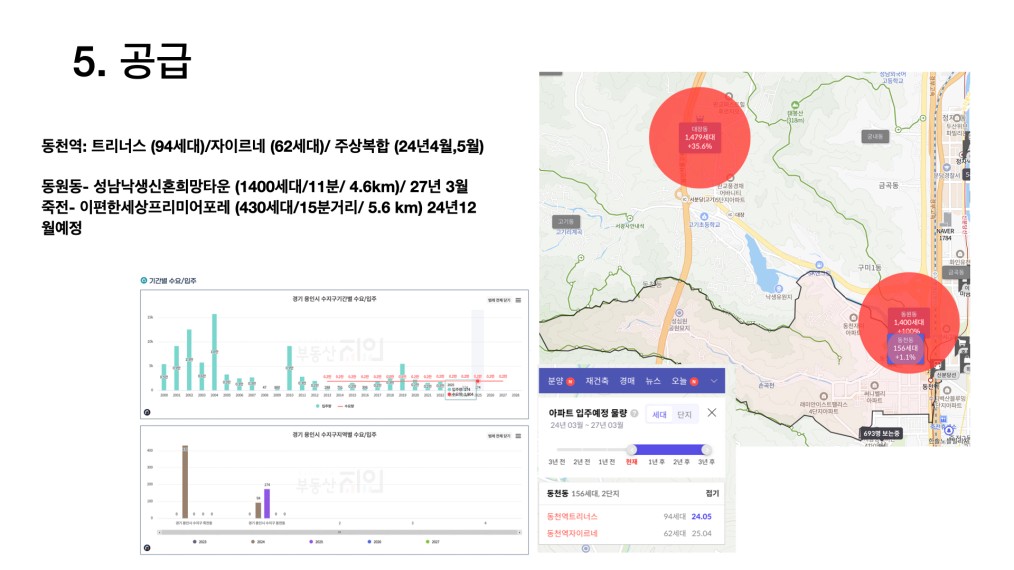
Task: Open the 경매 tab
Action: tap(627, 381)
